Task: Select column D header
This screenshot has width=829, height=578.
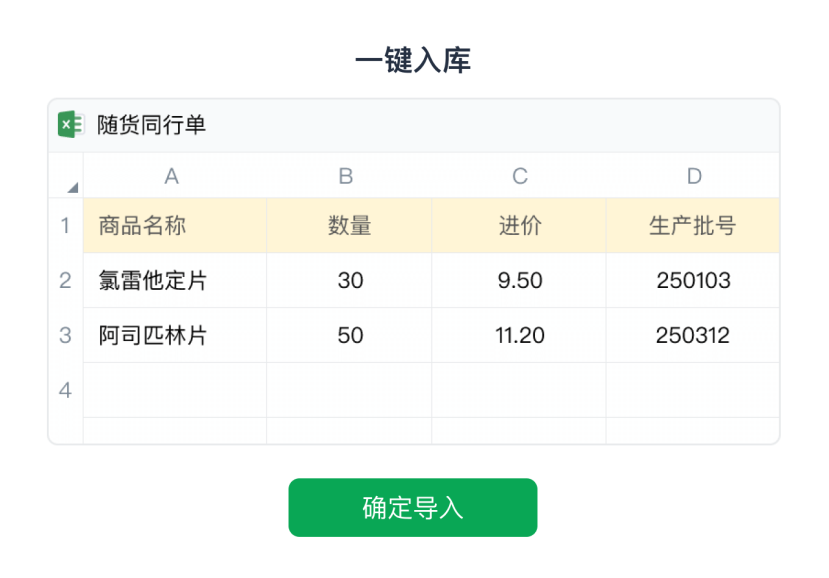Action: click(694, 177)
